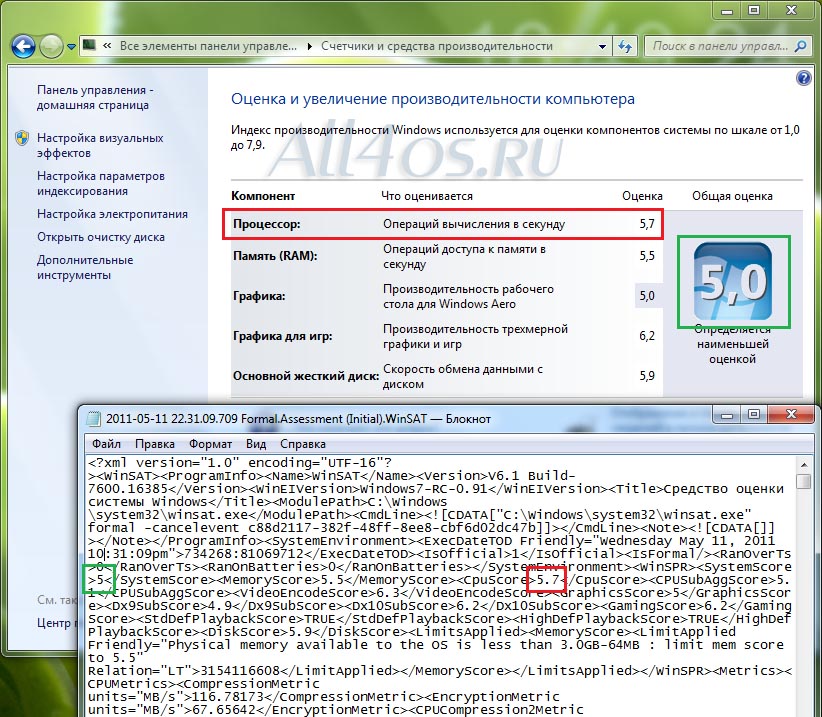
Task: Click the page title 'Оценка и увеличение производительности компьютера'
Action: tap(433, 99)
